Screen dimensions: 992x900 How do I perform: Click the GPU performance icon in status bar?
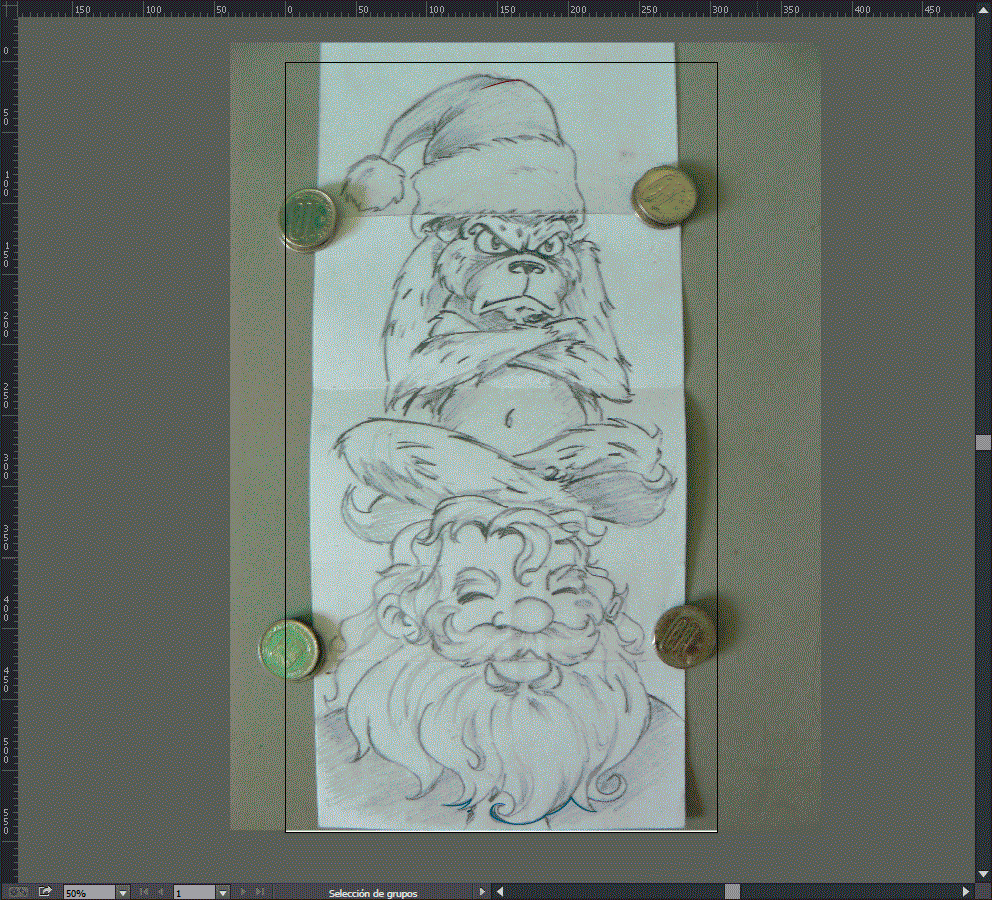coord(18,892)
